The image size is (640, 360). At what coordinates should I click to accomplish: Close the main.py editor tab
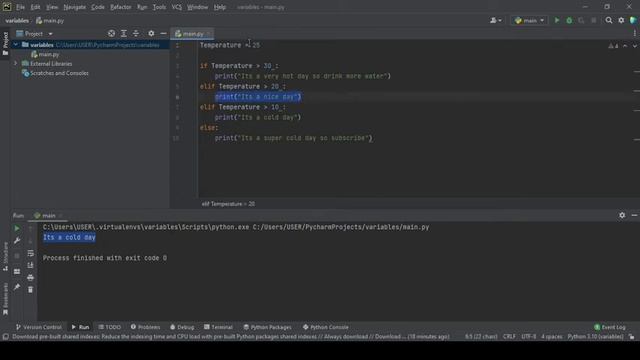[x=209, y=34]
